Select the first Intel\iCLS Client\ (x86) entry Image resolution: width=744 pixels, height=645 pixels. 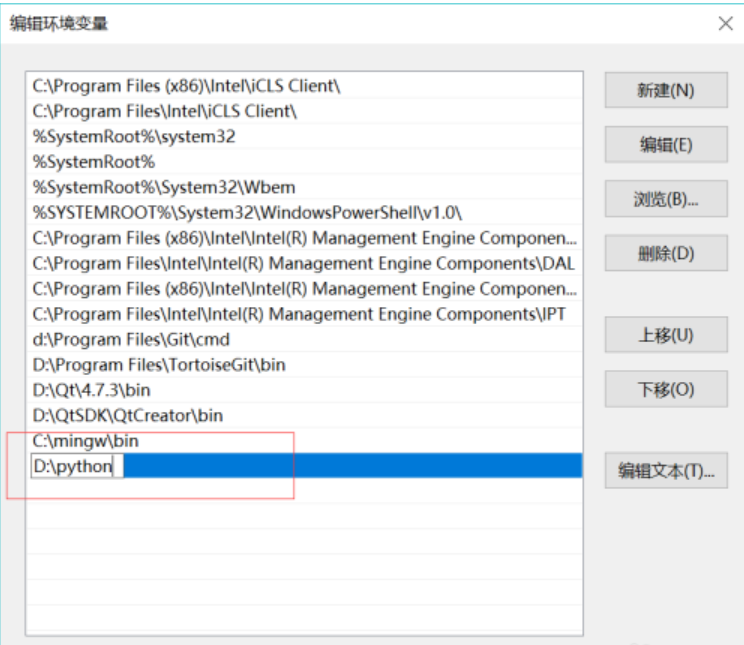[186, 86]
